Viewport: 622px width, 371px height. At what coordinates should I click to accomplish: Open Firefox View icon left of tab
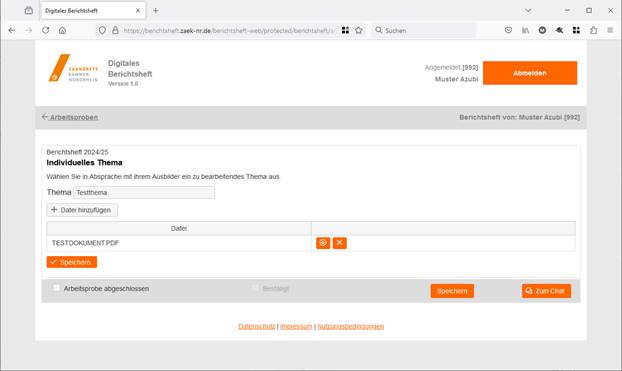[29, 11]
